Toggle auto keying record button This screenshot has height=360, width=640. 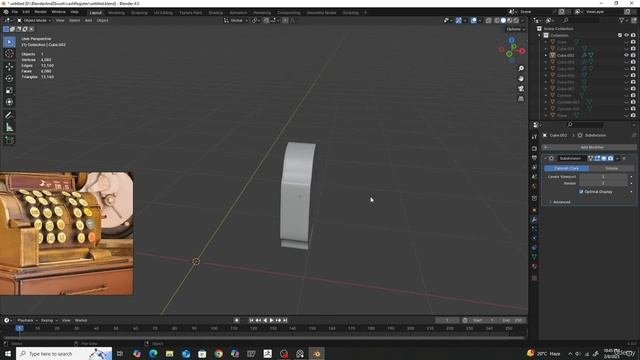tap(236, 320)
